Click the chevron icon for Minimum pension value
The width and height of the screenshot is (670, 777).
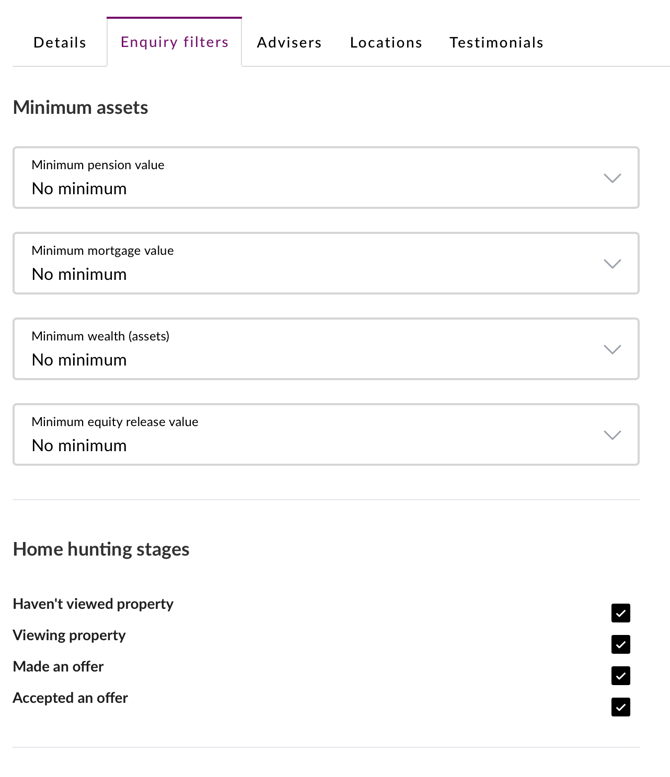click(x=612, y=178)
